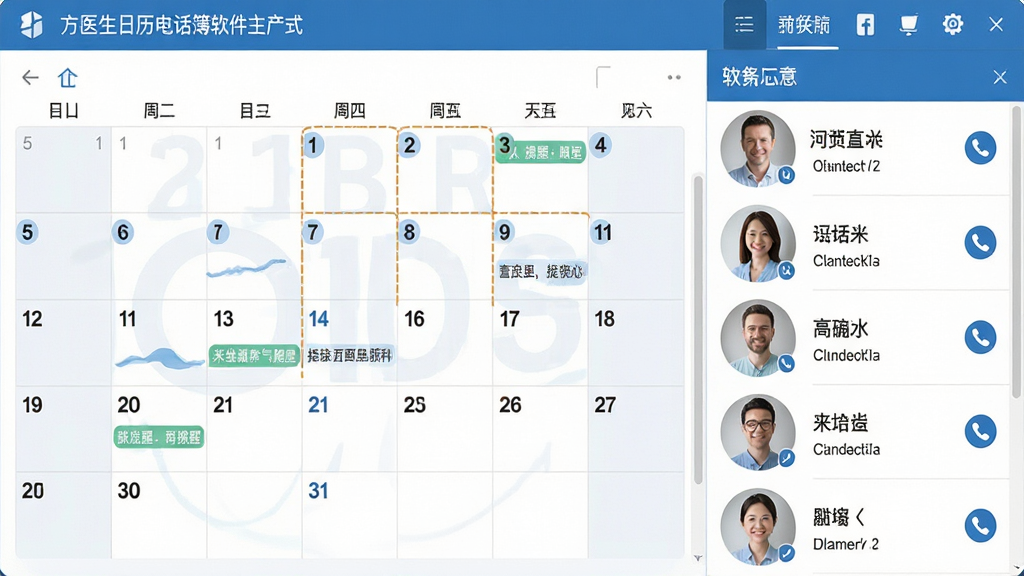Open settings gear in title bar
Viewport: 1024px width, 576px height.
953,24
